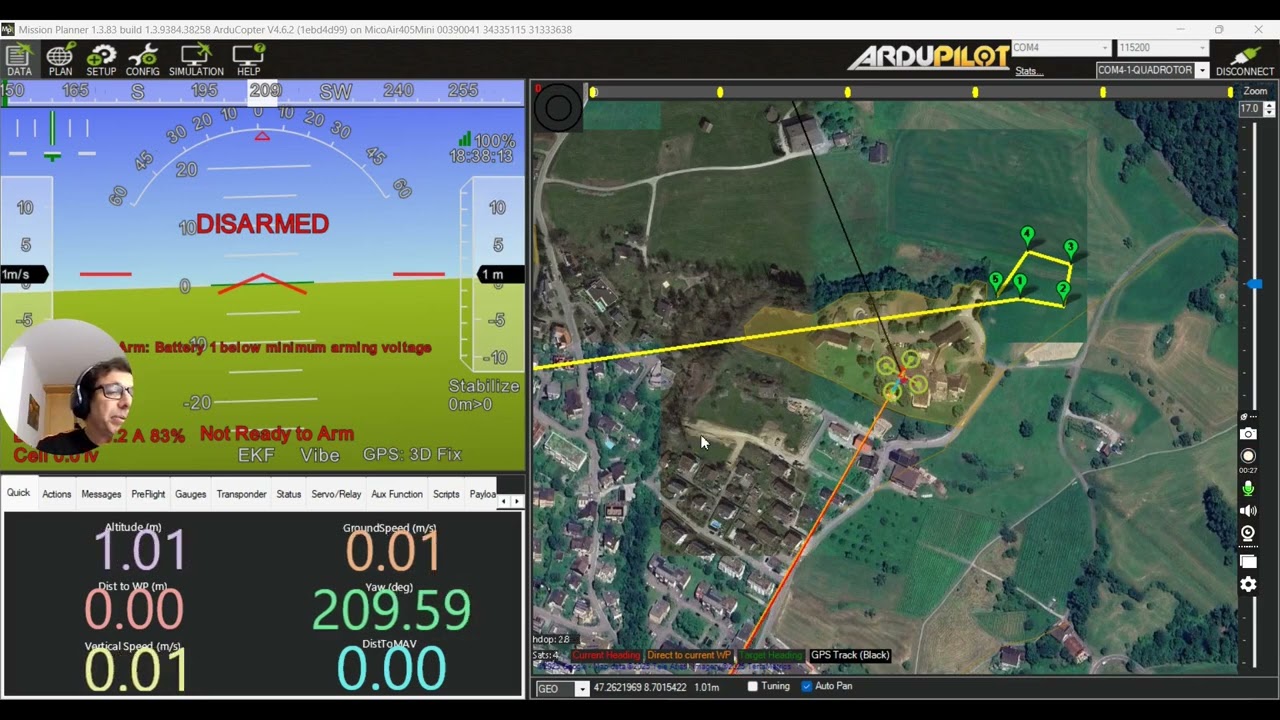Click the Altitude (m) 1.01 readout

(x=140, y=550)
